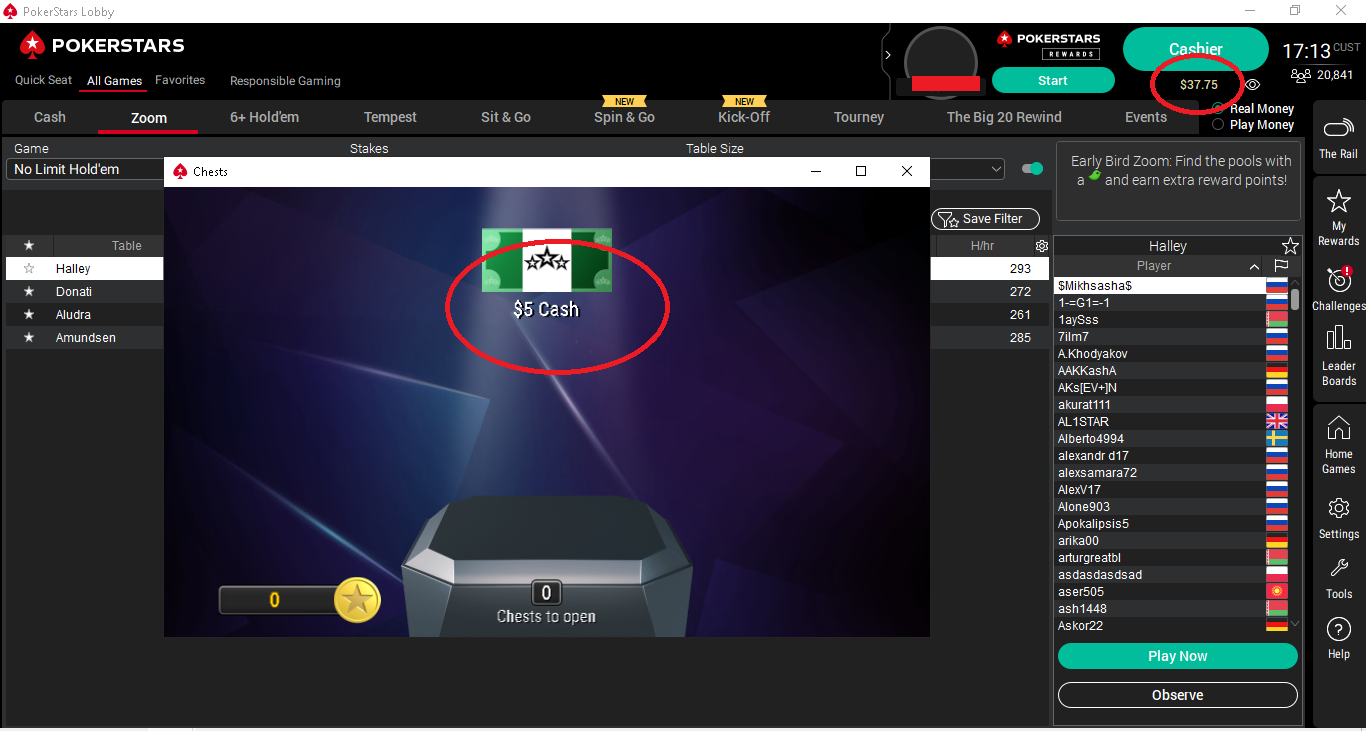Open Tools wrench icon
1366x731 pixels.
pyautogui.click(x=1338, y=568)
